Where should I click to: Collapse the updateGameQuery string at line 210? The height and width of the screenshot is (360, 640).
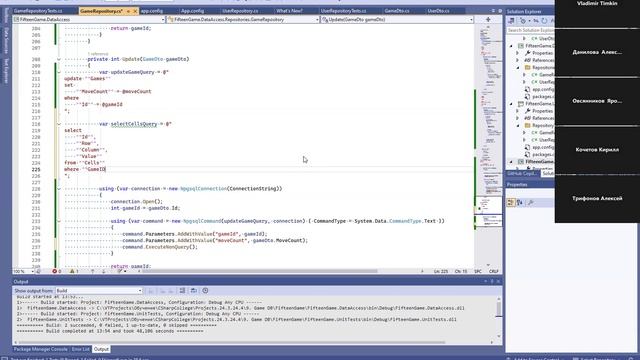[59, 72]
